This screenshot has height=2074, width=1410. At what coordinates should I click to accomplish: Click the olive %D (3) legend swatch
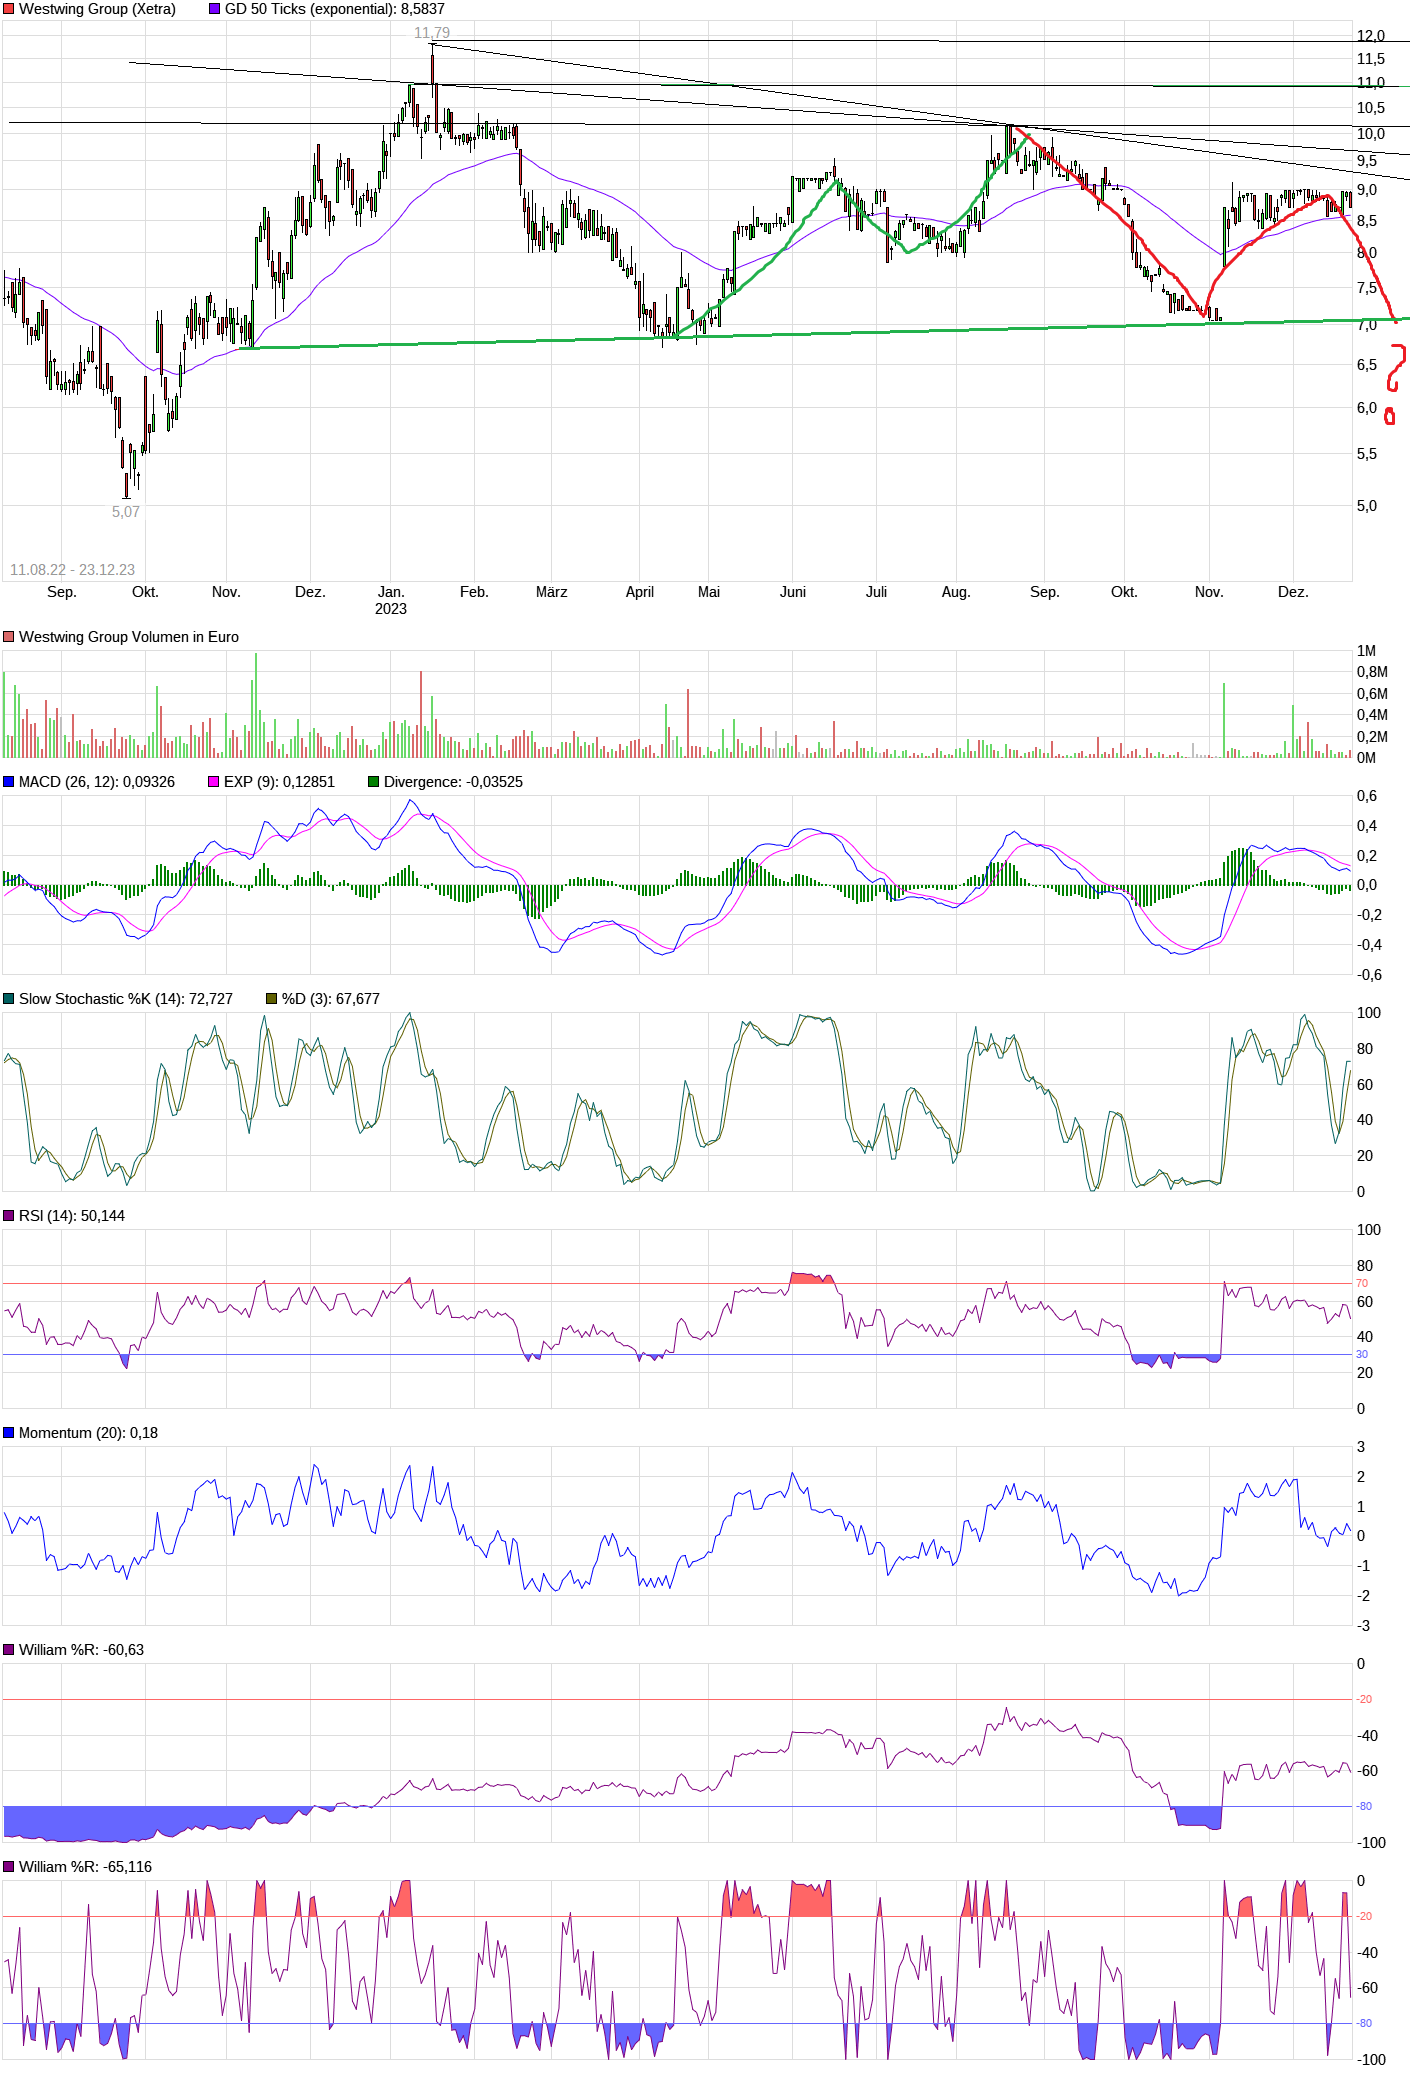point(271,999)
